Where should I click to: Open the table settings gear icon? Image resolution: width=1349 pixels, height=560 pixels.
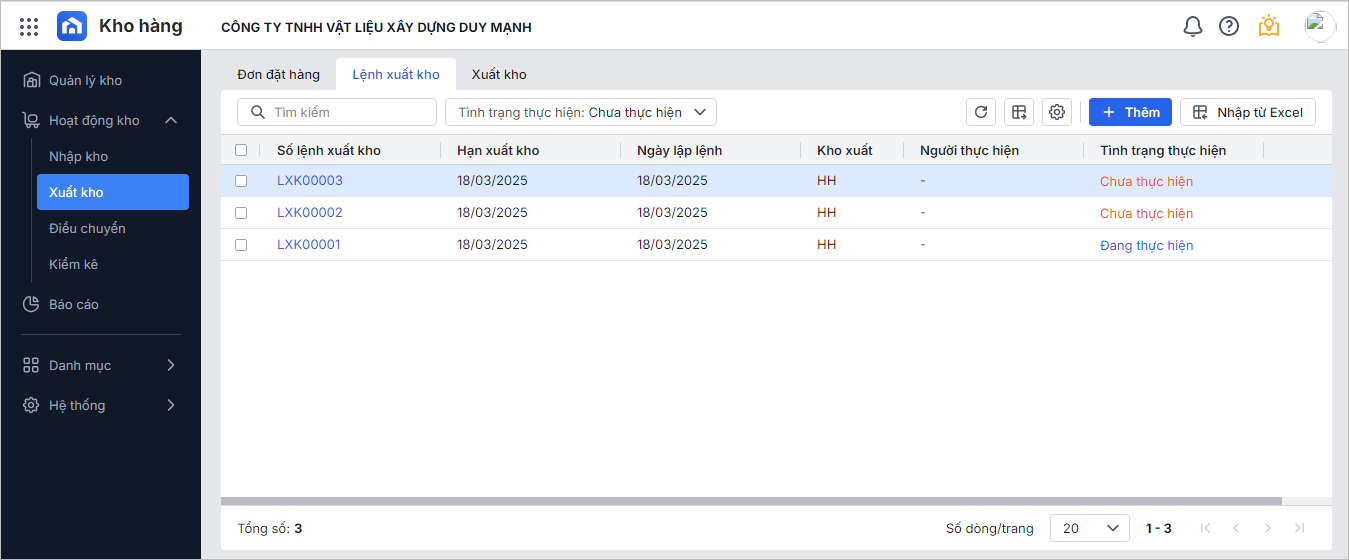click(1057, 112)
